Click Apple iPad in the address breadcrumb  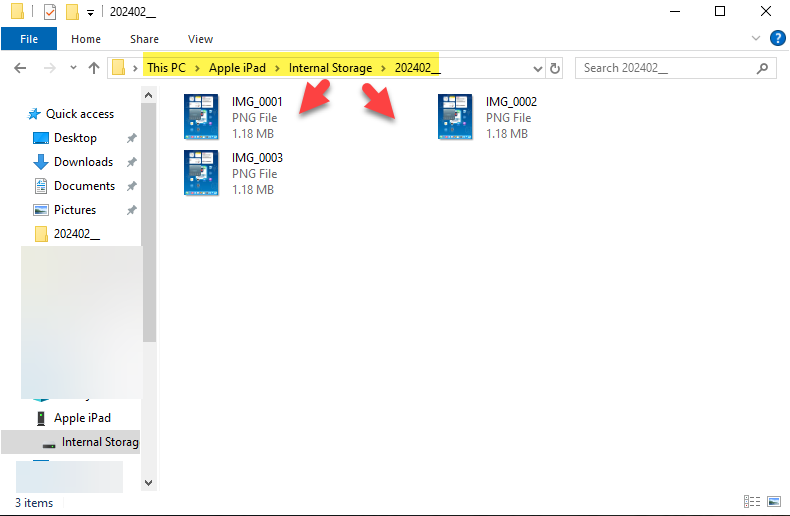click(x=237, y=68)
